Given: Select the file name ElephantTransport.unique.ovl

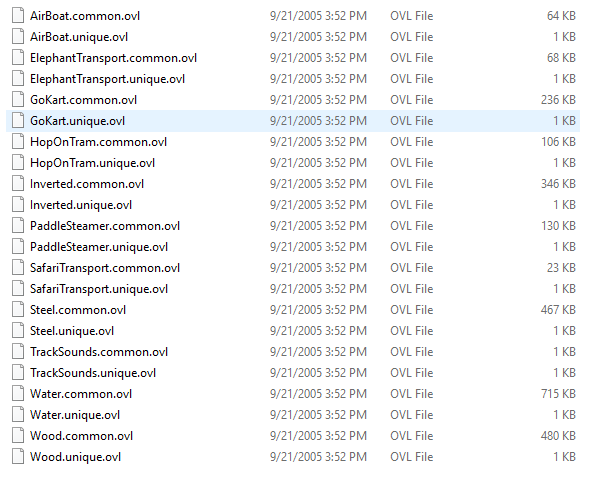Looking at the screenshot, I should coord(108,79).
